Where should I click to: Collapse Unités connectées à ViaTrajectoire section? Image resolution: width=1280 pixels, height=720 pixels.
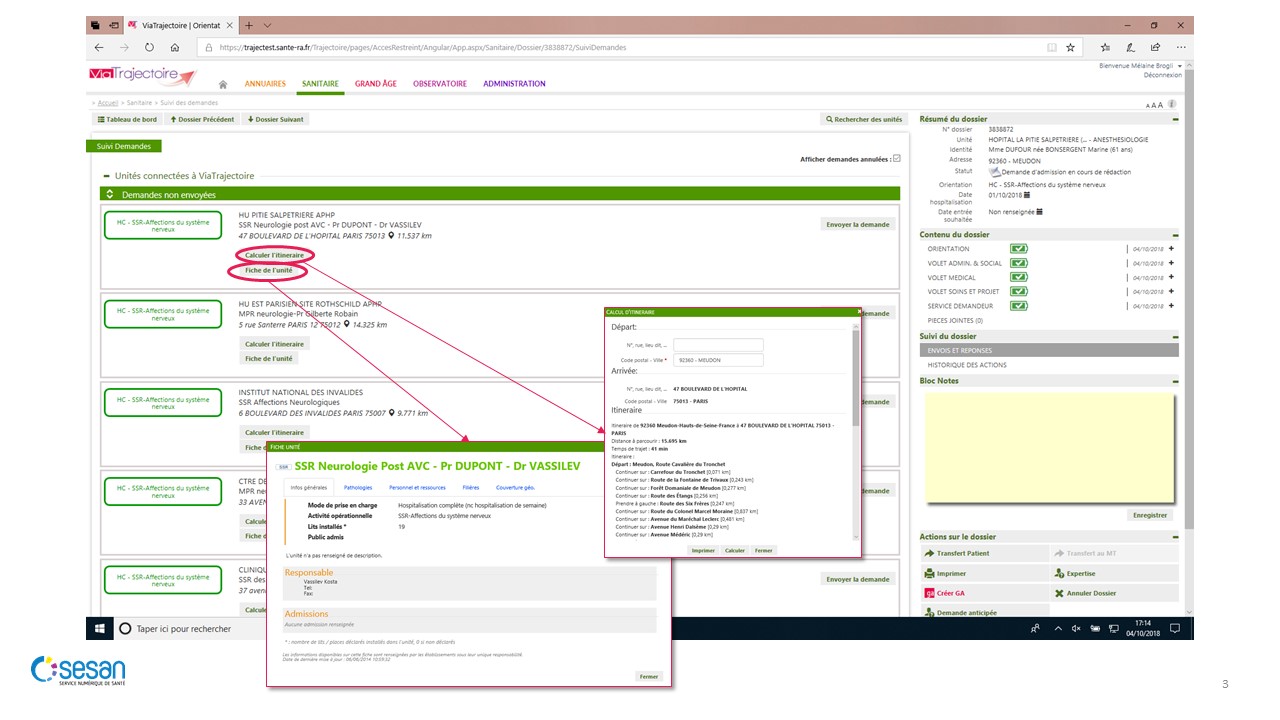[108, 176]
